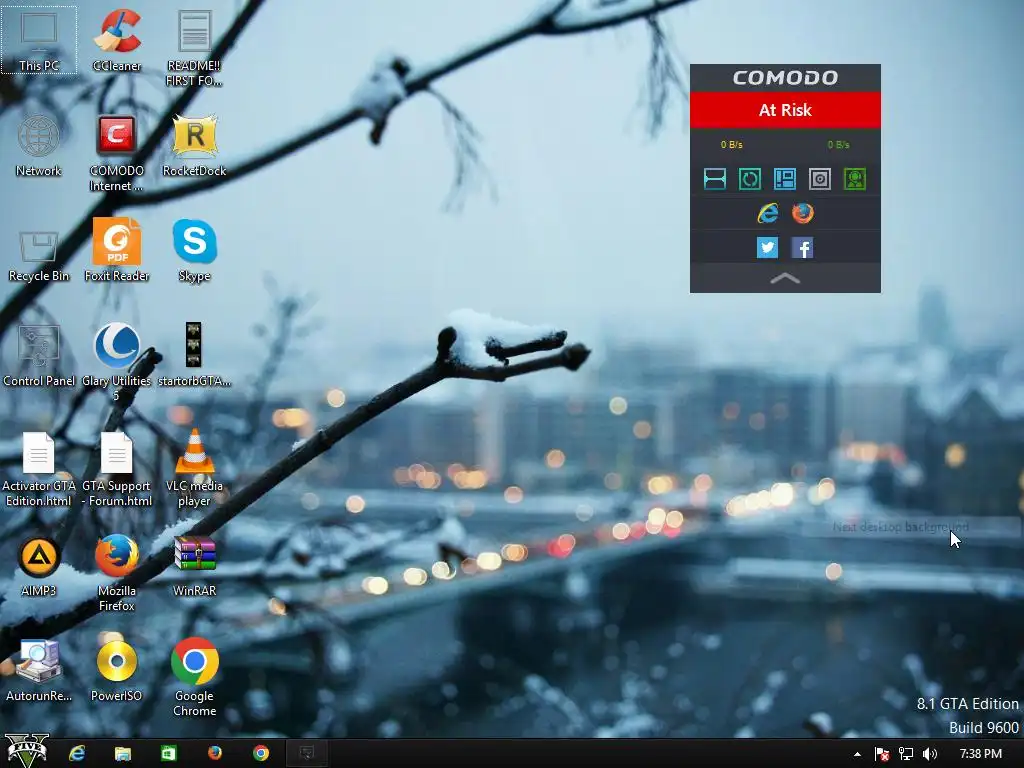Launch Firefox from the COMODO widget
This screenshot has width=1024, height=768.
click(x=803, y=213)
